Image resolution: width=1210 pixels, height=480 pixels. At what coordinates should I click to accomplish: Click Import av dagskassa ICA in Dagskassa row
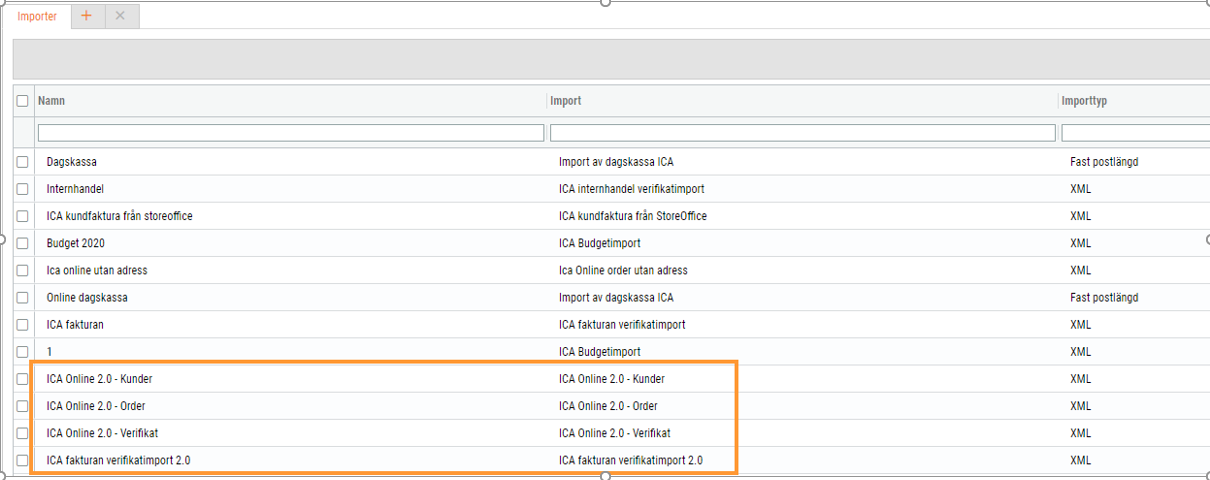[616, 162]
